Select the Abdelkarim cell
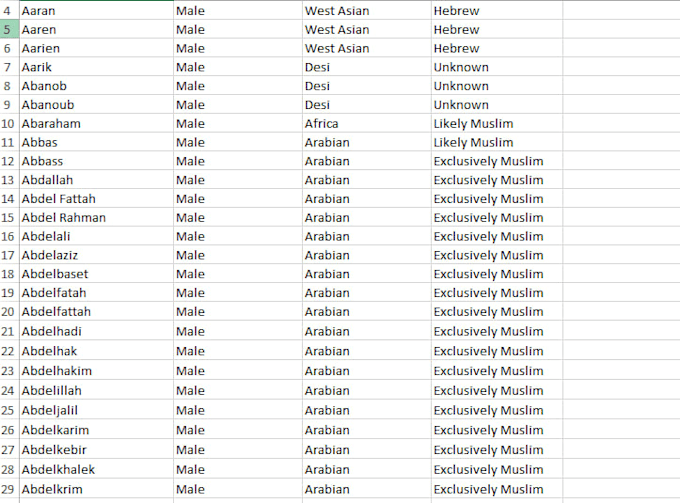 pos(96,430)
